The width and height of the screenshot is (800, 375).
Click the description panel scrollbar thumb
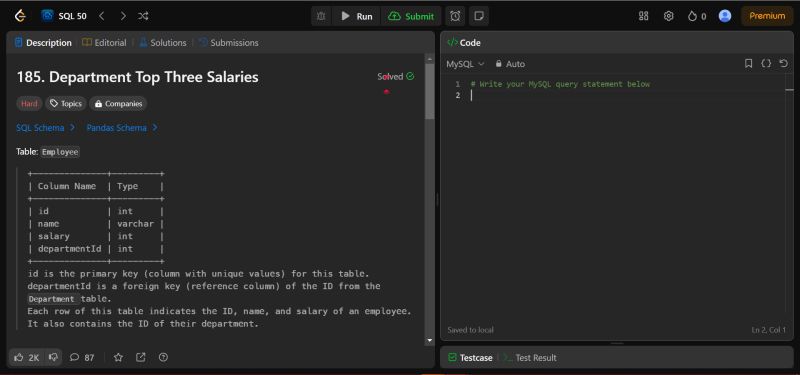tap(430, 92)
